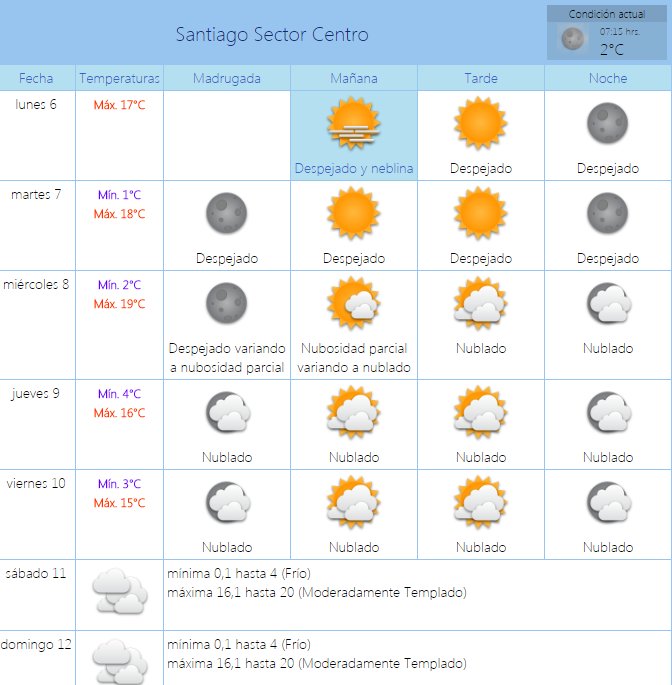Screen dimensions: 672x685
Task: Select the Tarde column header
Action: click(x=481, y=78)
